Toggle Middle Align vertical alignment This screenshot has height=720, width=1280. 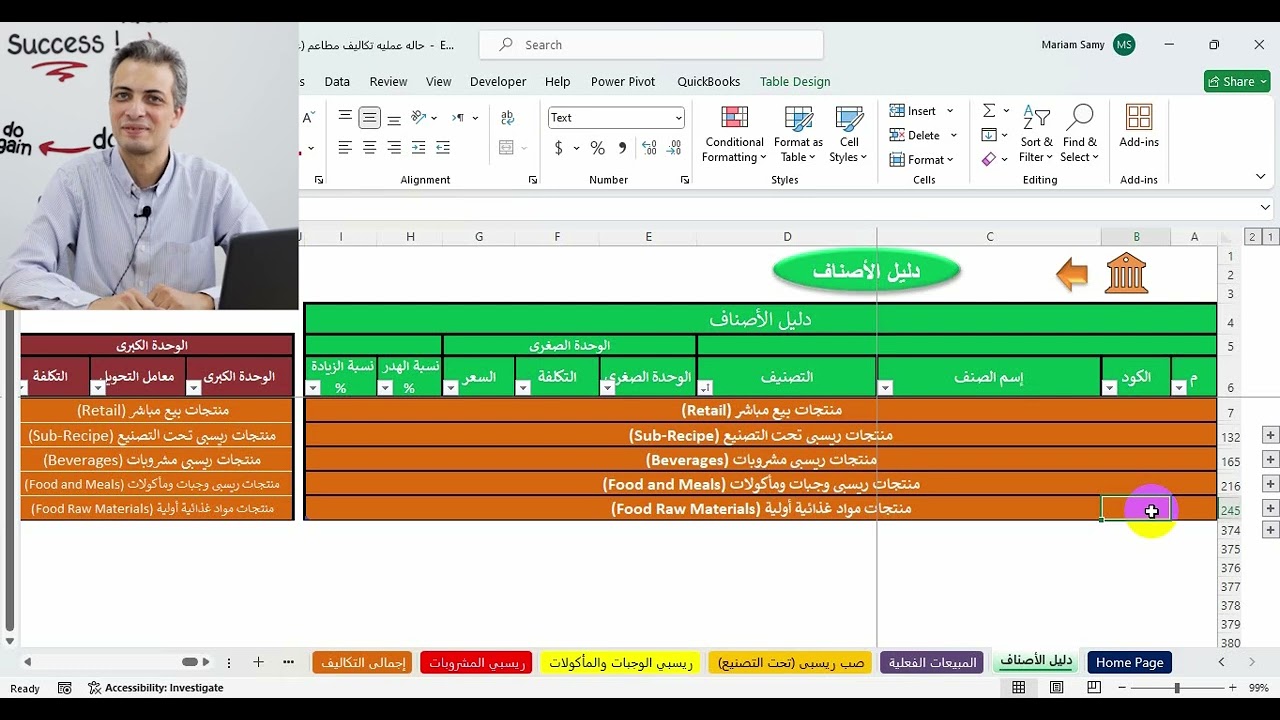pos(369,117)
